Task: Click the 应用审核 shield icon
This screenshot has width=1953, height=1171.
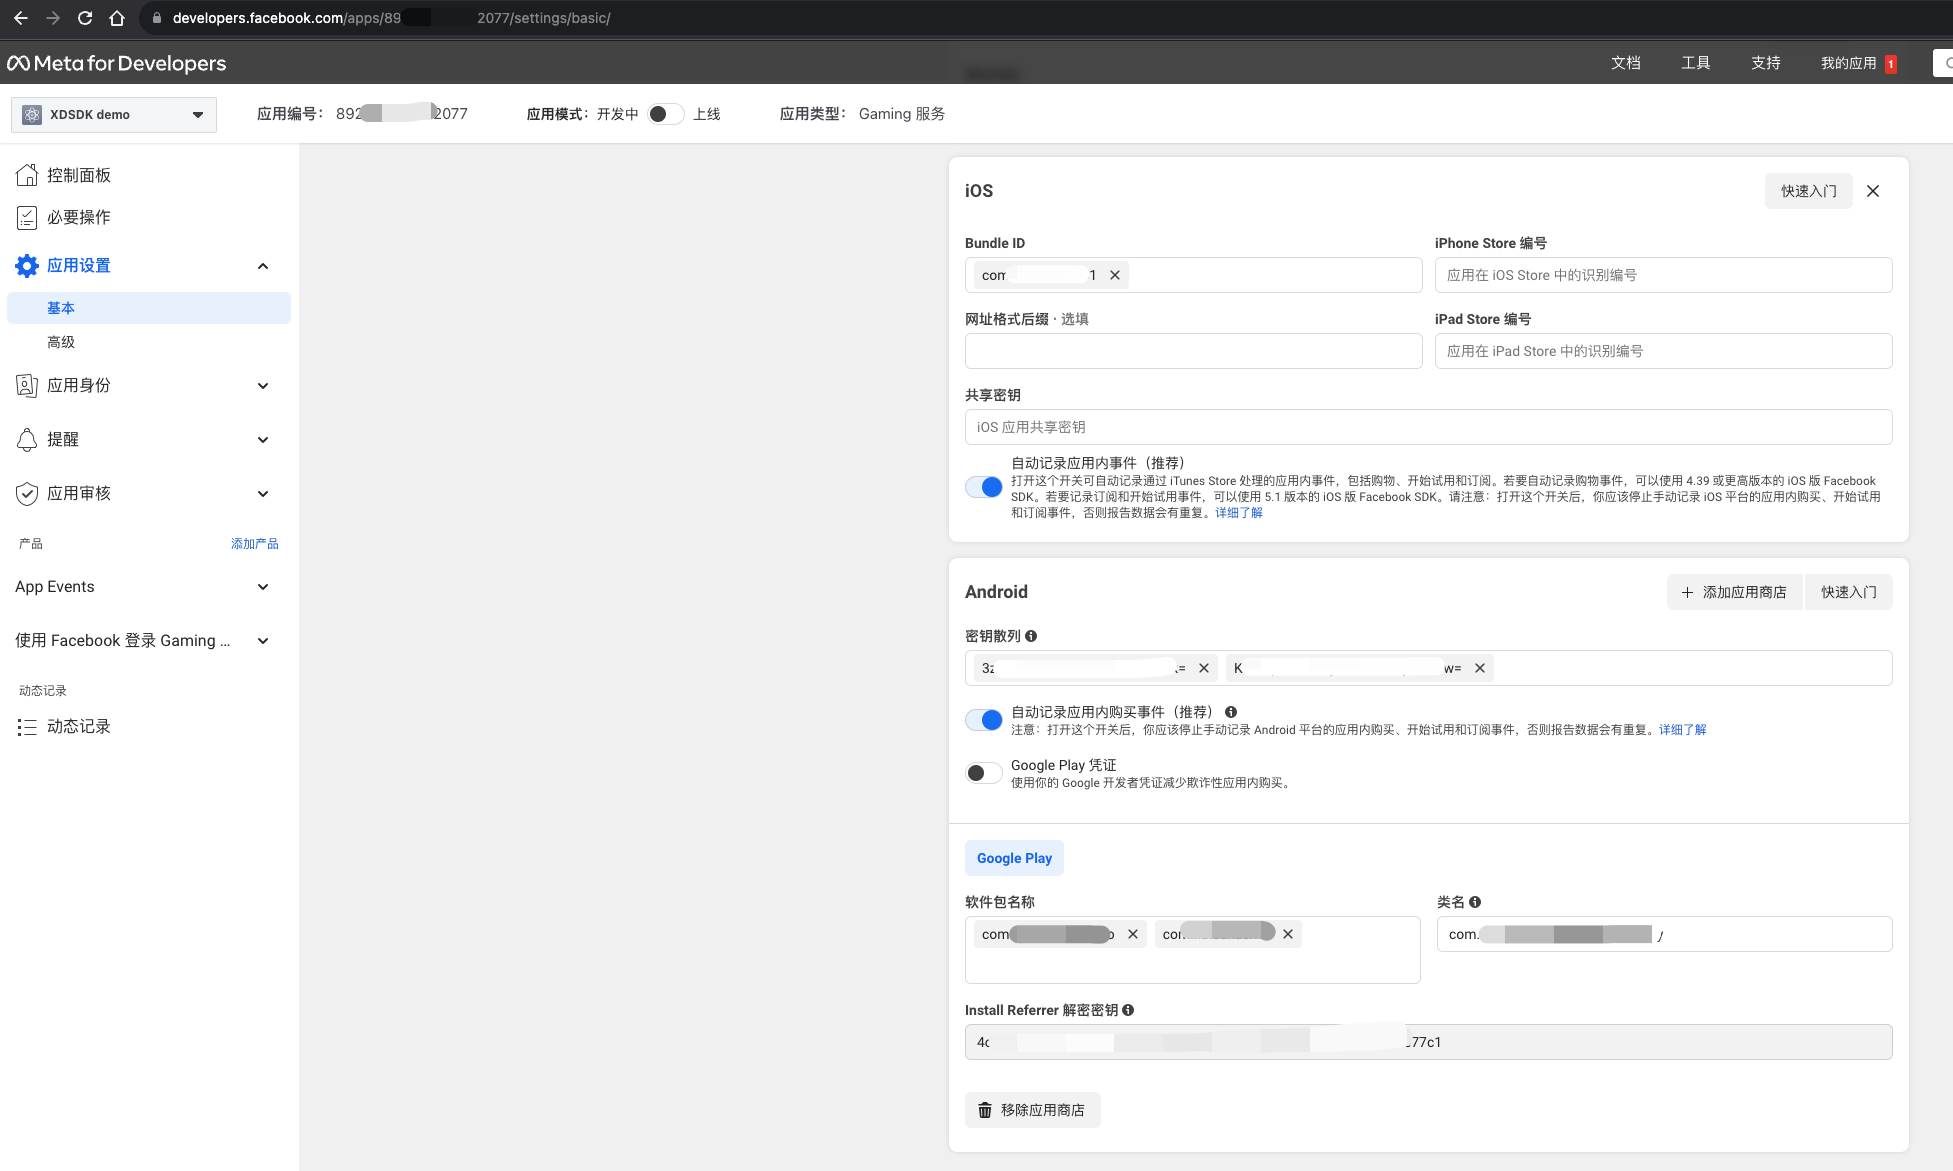Action: [x=27, y=493]
